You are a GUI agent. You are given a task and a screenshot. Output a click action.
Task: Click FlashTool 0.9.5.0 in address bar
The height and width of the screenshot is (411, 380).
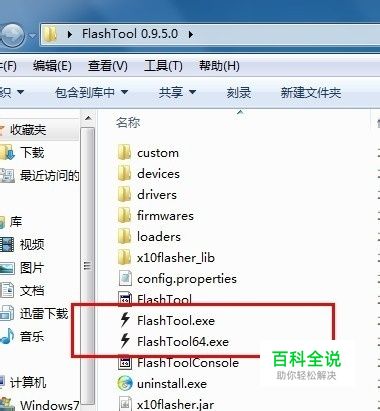[130, 34]
